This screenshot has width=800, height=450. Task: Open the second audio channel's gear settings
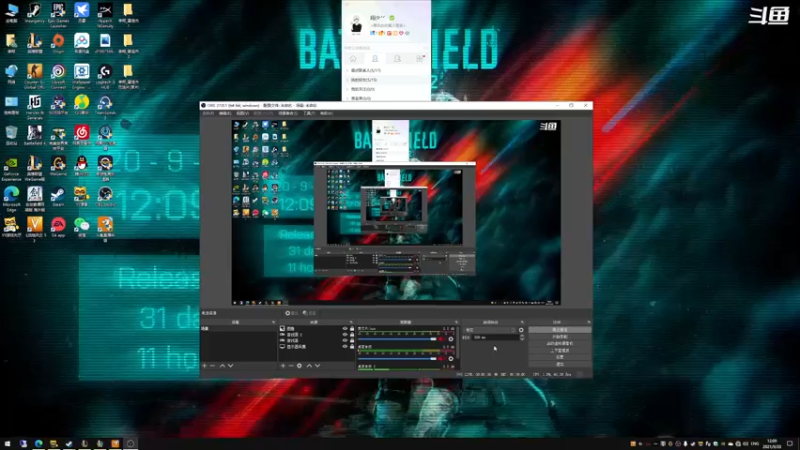(451, 359)
